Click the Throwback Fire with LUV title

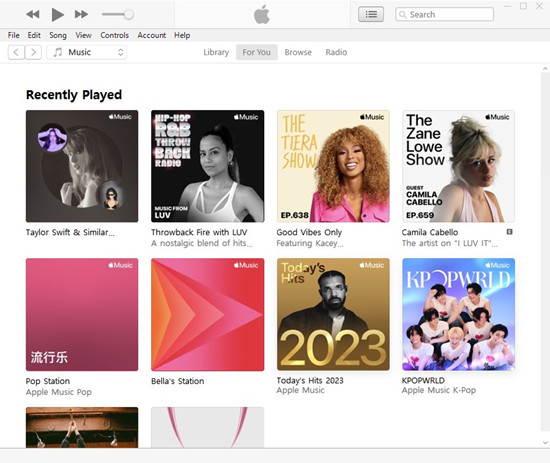199,232
